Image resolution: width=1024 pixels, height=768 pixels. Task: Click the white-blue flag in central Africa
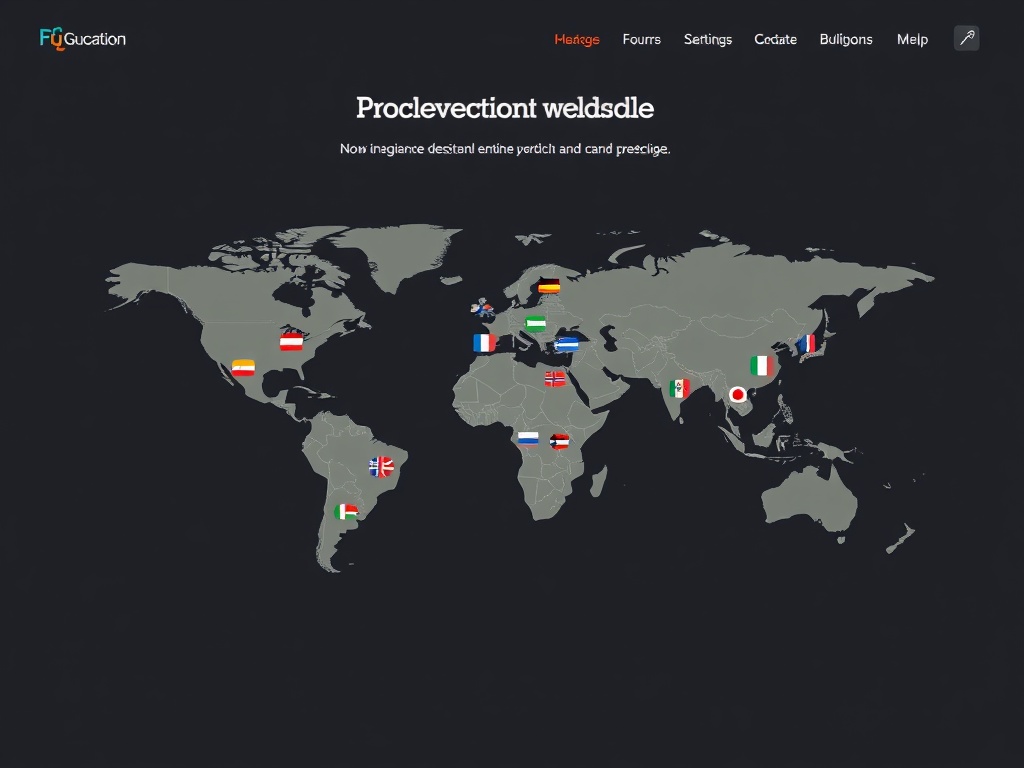[528, 438]
